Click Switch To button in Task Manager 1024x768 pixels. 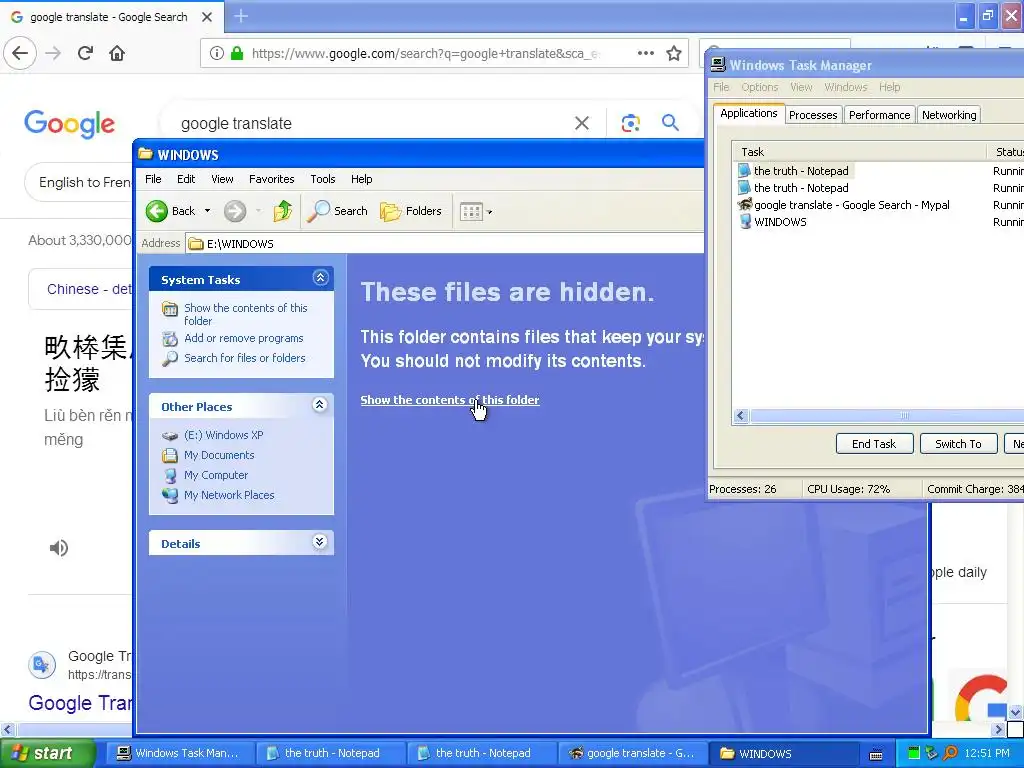[958, 444]
